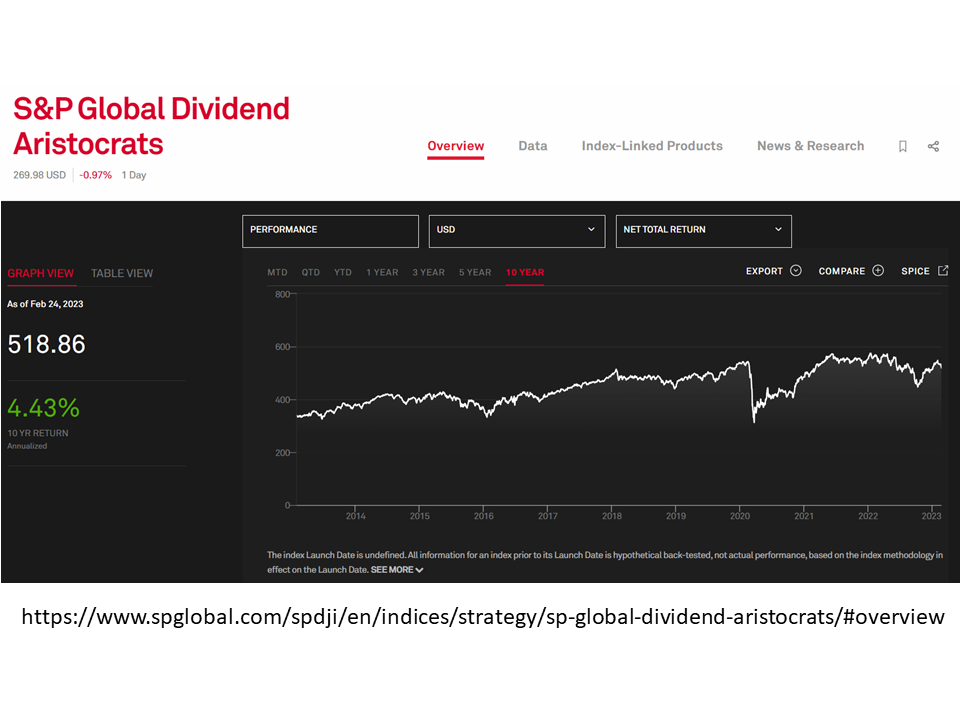The height and width of the screenshot is (720, 960).
Task: Open the Export options icon
Action: (796, 271)
